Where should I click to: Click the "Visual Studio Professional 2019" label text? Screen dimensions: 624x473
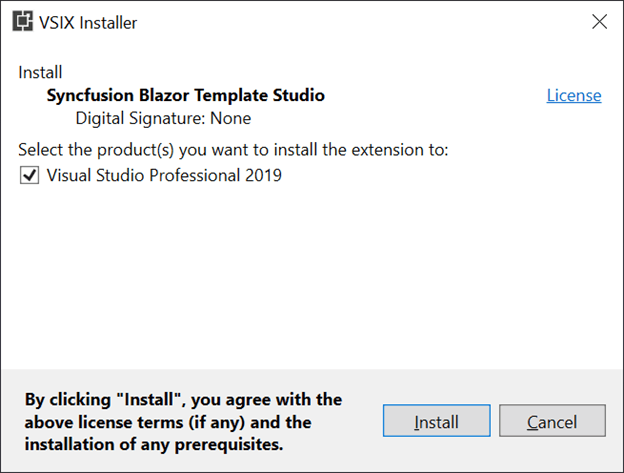pyautogui.click(x=164, y=176)
